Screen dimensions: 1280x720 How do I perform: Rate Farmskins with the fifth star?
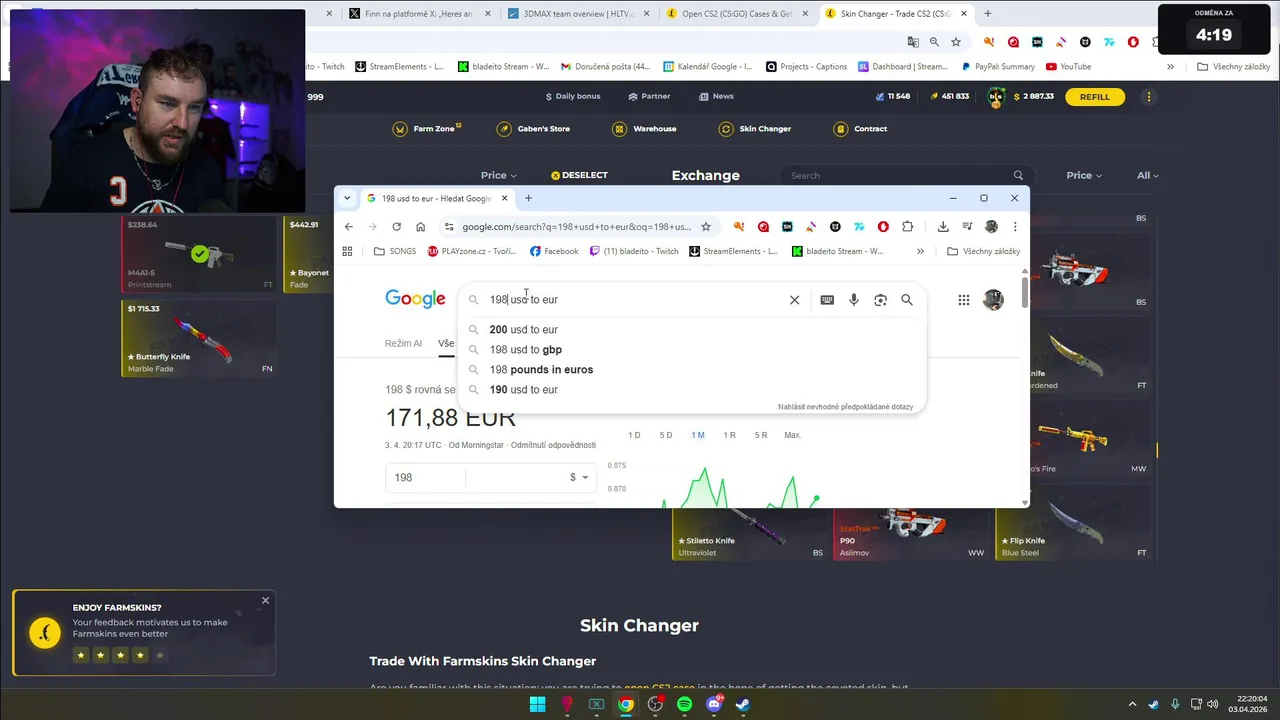(160, 655)
